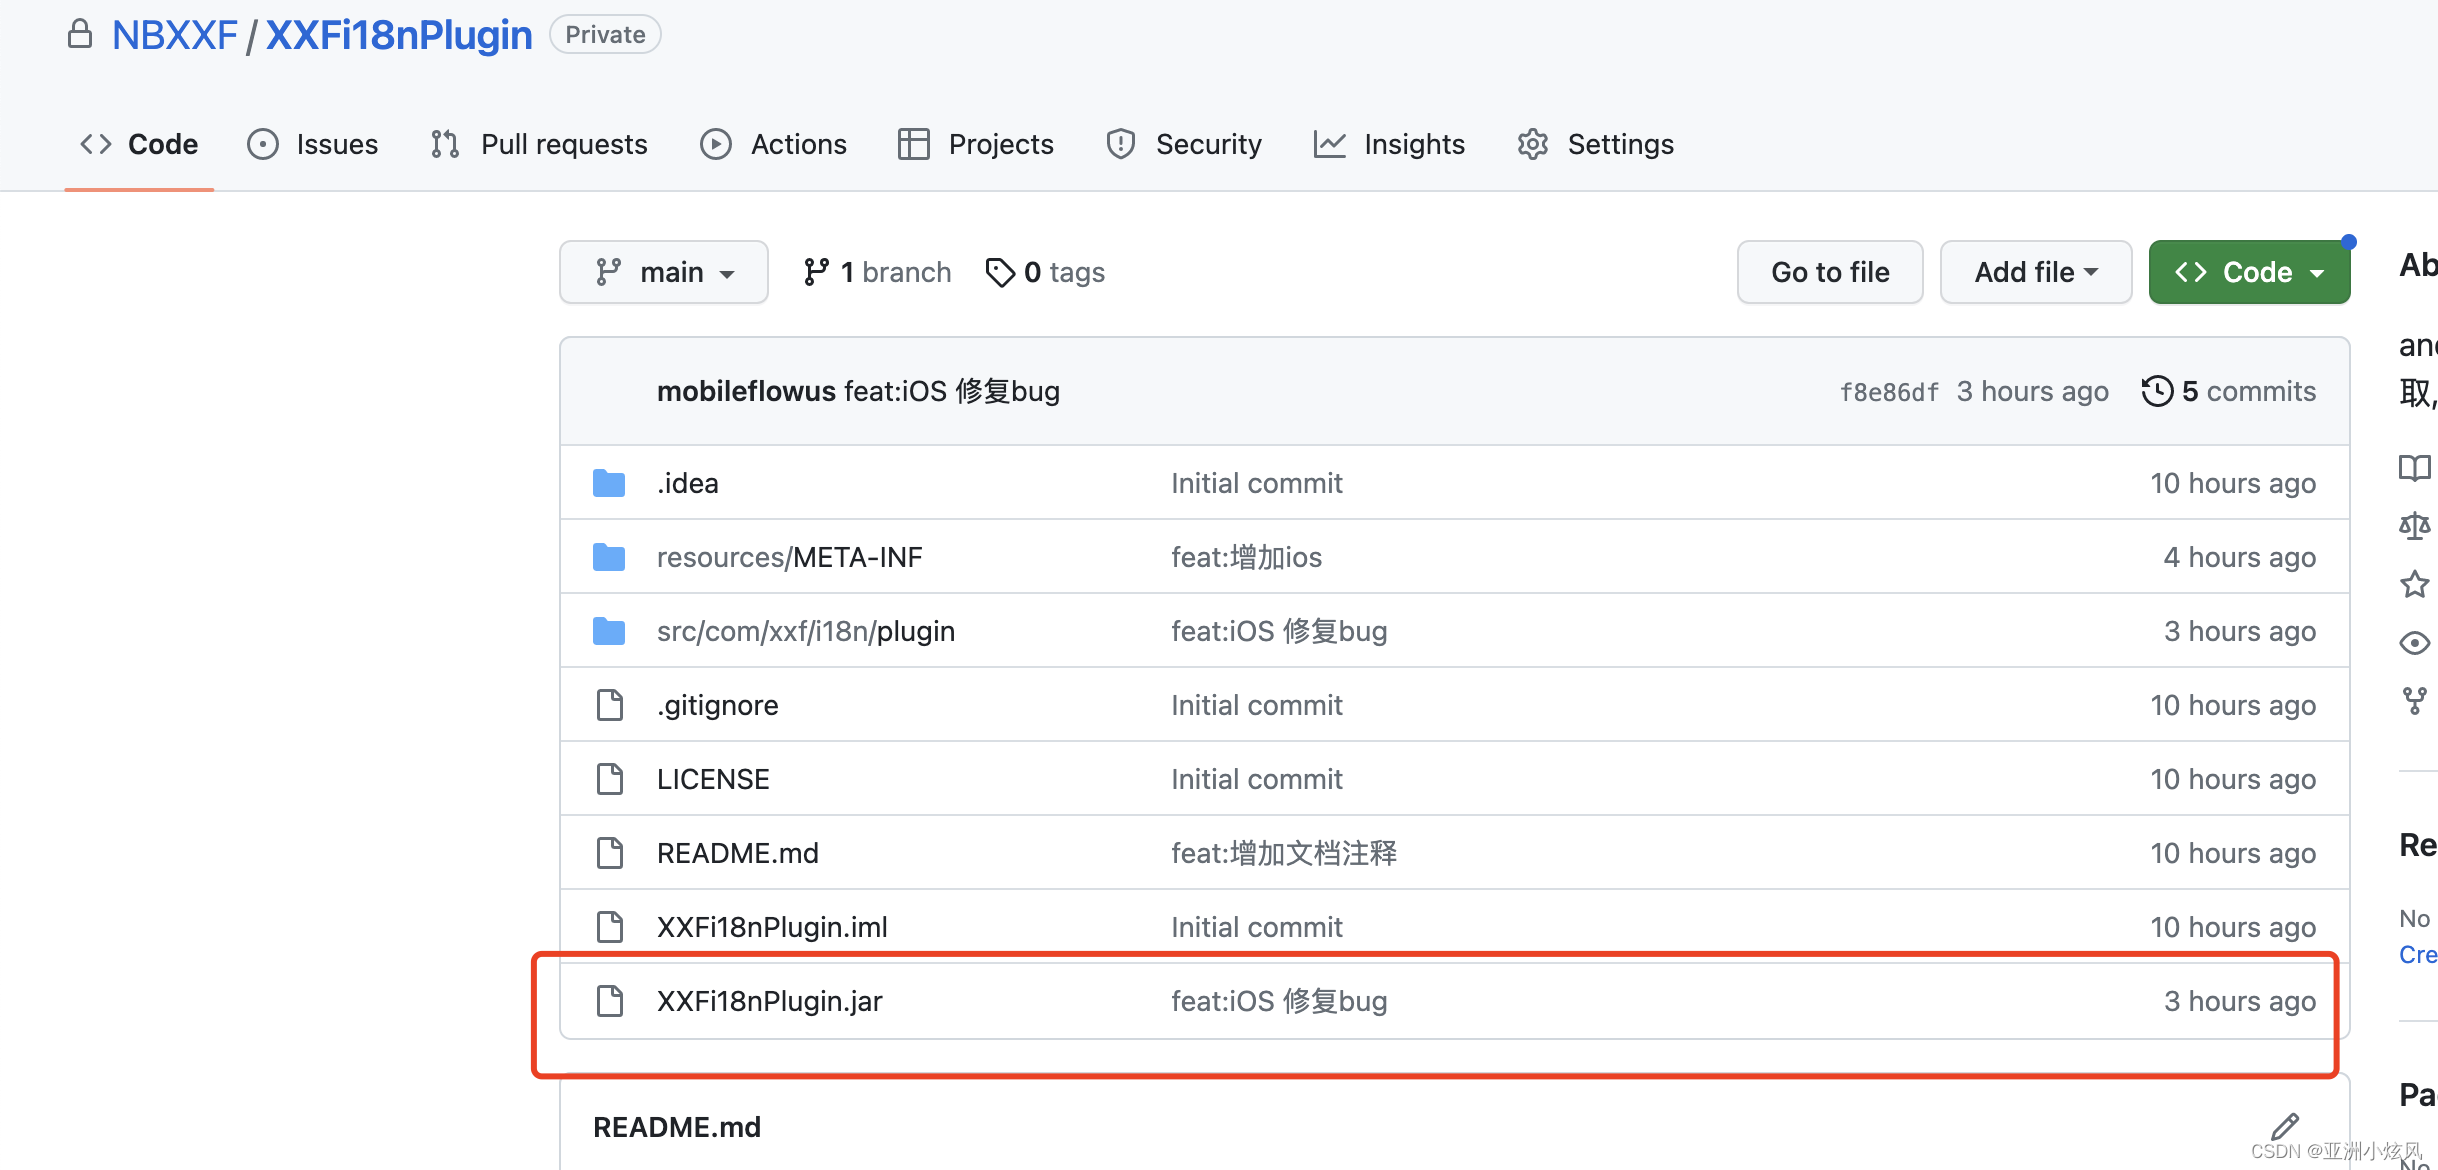Open commit history via the clock icon
2438x1170 pixels.
(x=2157, y=390)
